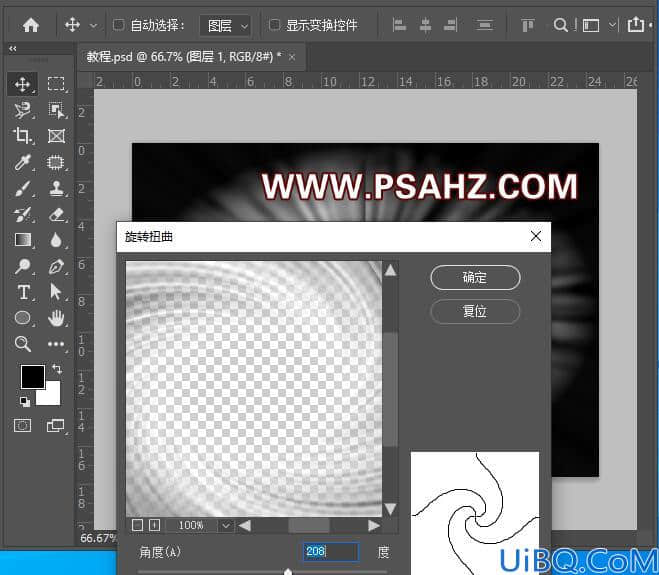Screen dimensions: 659x575
Task: Switch to the 教程.psd document tab
Action: tap(184, 57)
